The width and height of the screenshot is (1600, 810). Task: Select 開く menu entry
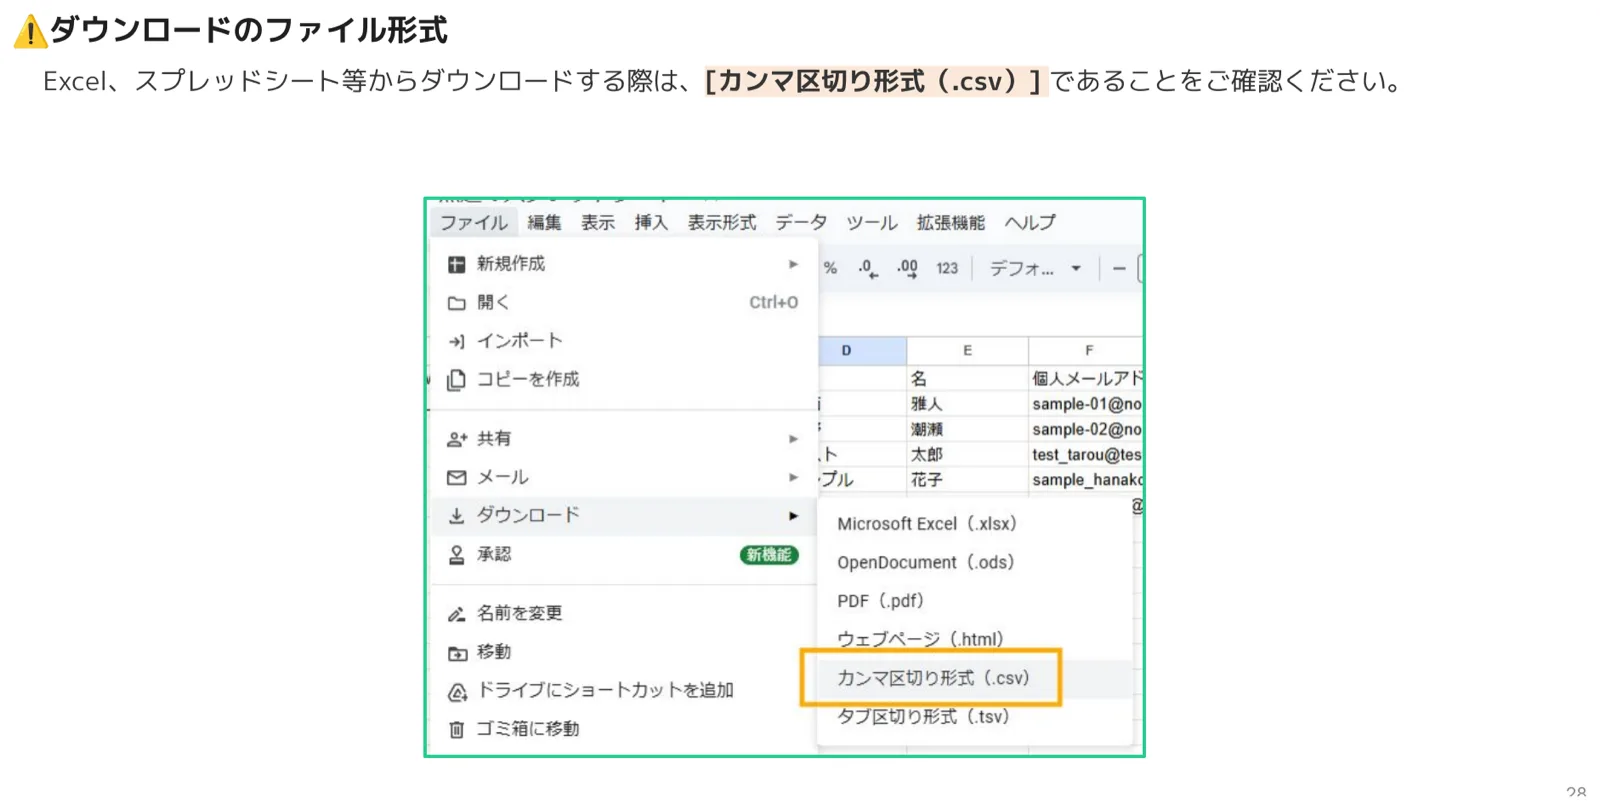[x=623, y=303]
